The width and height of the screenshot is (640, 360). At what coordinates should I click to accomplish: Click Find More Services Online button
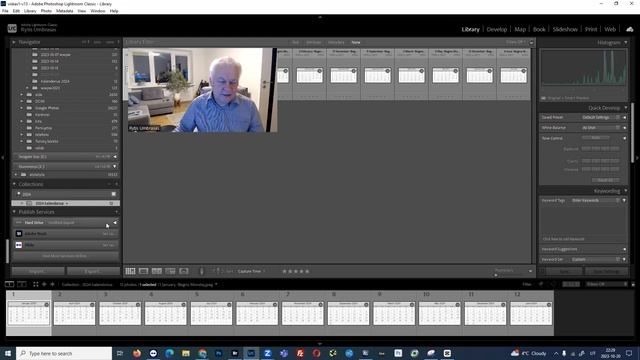(x=65, y=256)
